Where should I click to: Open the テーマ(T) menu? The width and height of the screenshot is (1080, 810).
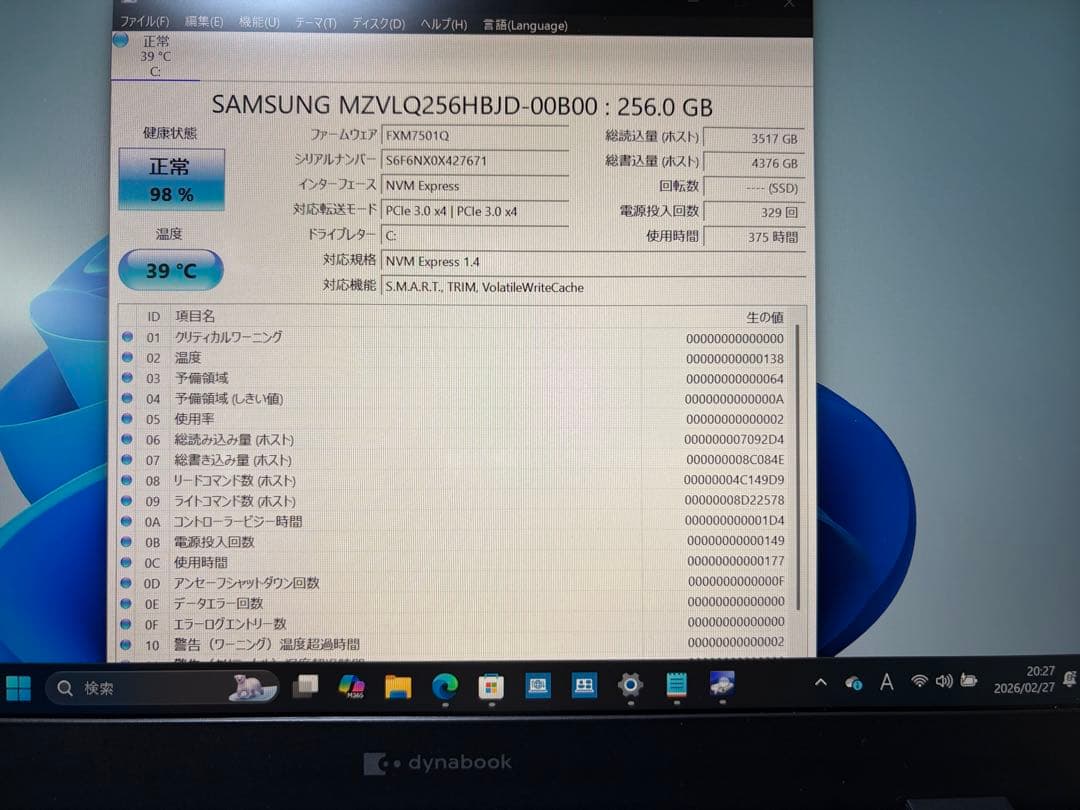[x=315, y=23]
